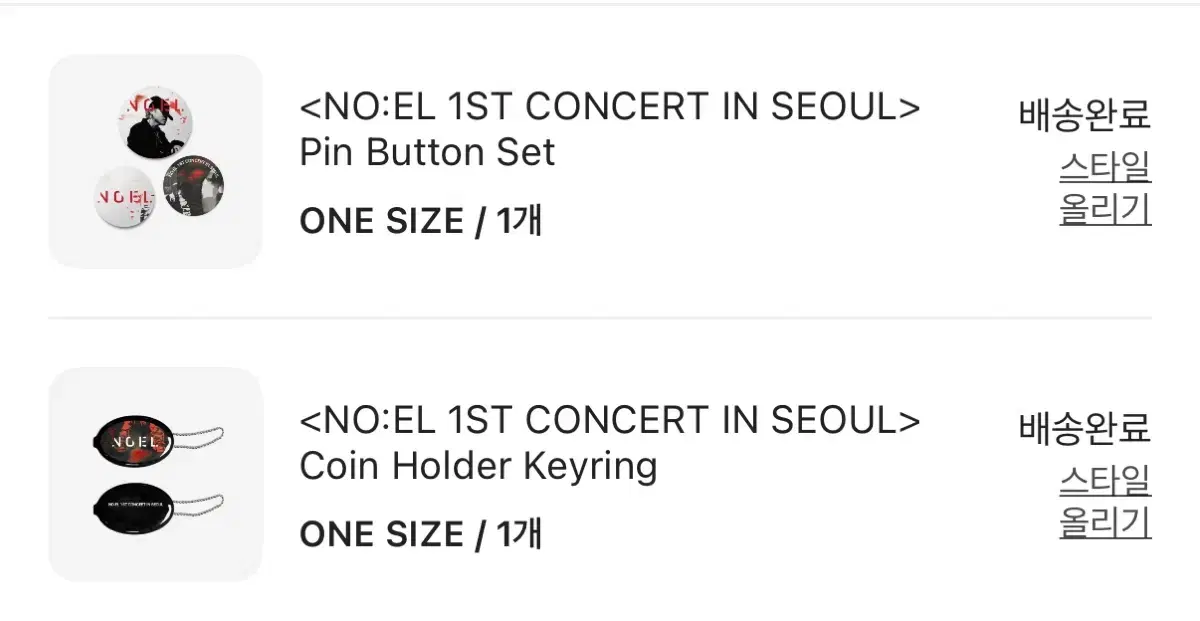Click the dark red pin button image
1200x621 pixels.
193,185
